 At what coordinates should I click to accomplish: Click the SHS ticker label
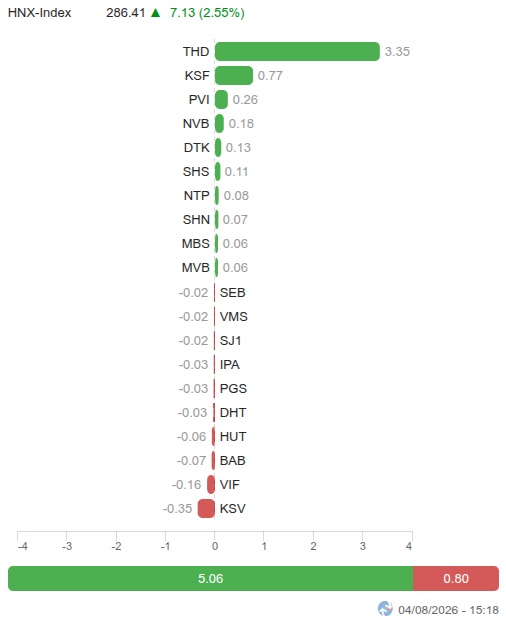click(196, 172)
